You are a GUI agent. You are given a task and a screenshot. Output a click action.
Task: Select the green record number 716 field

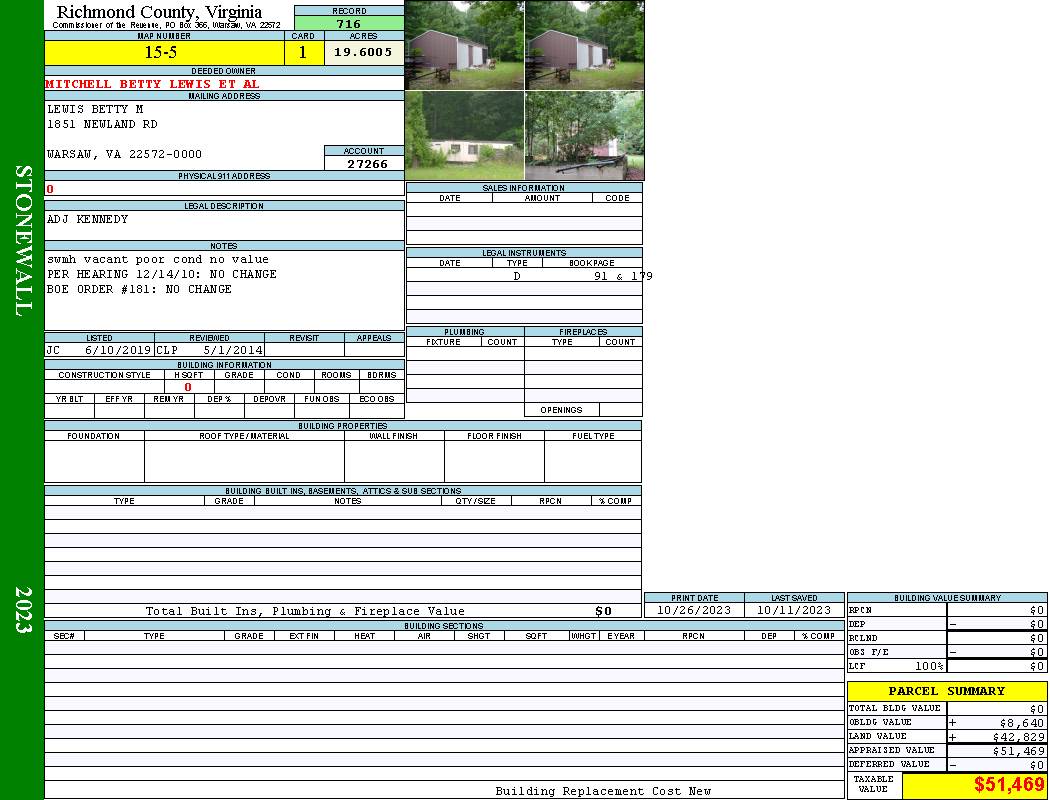[x=349, y=24]
